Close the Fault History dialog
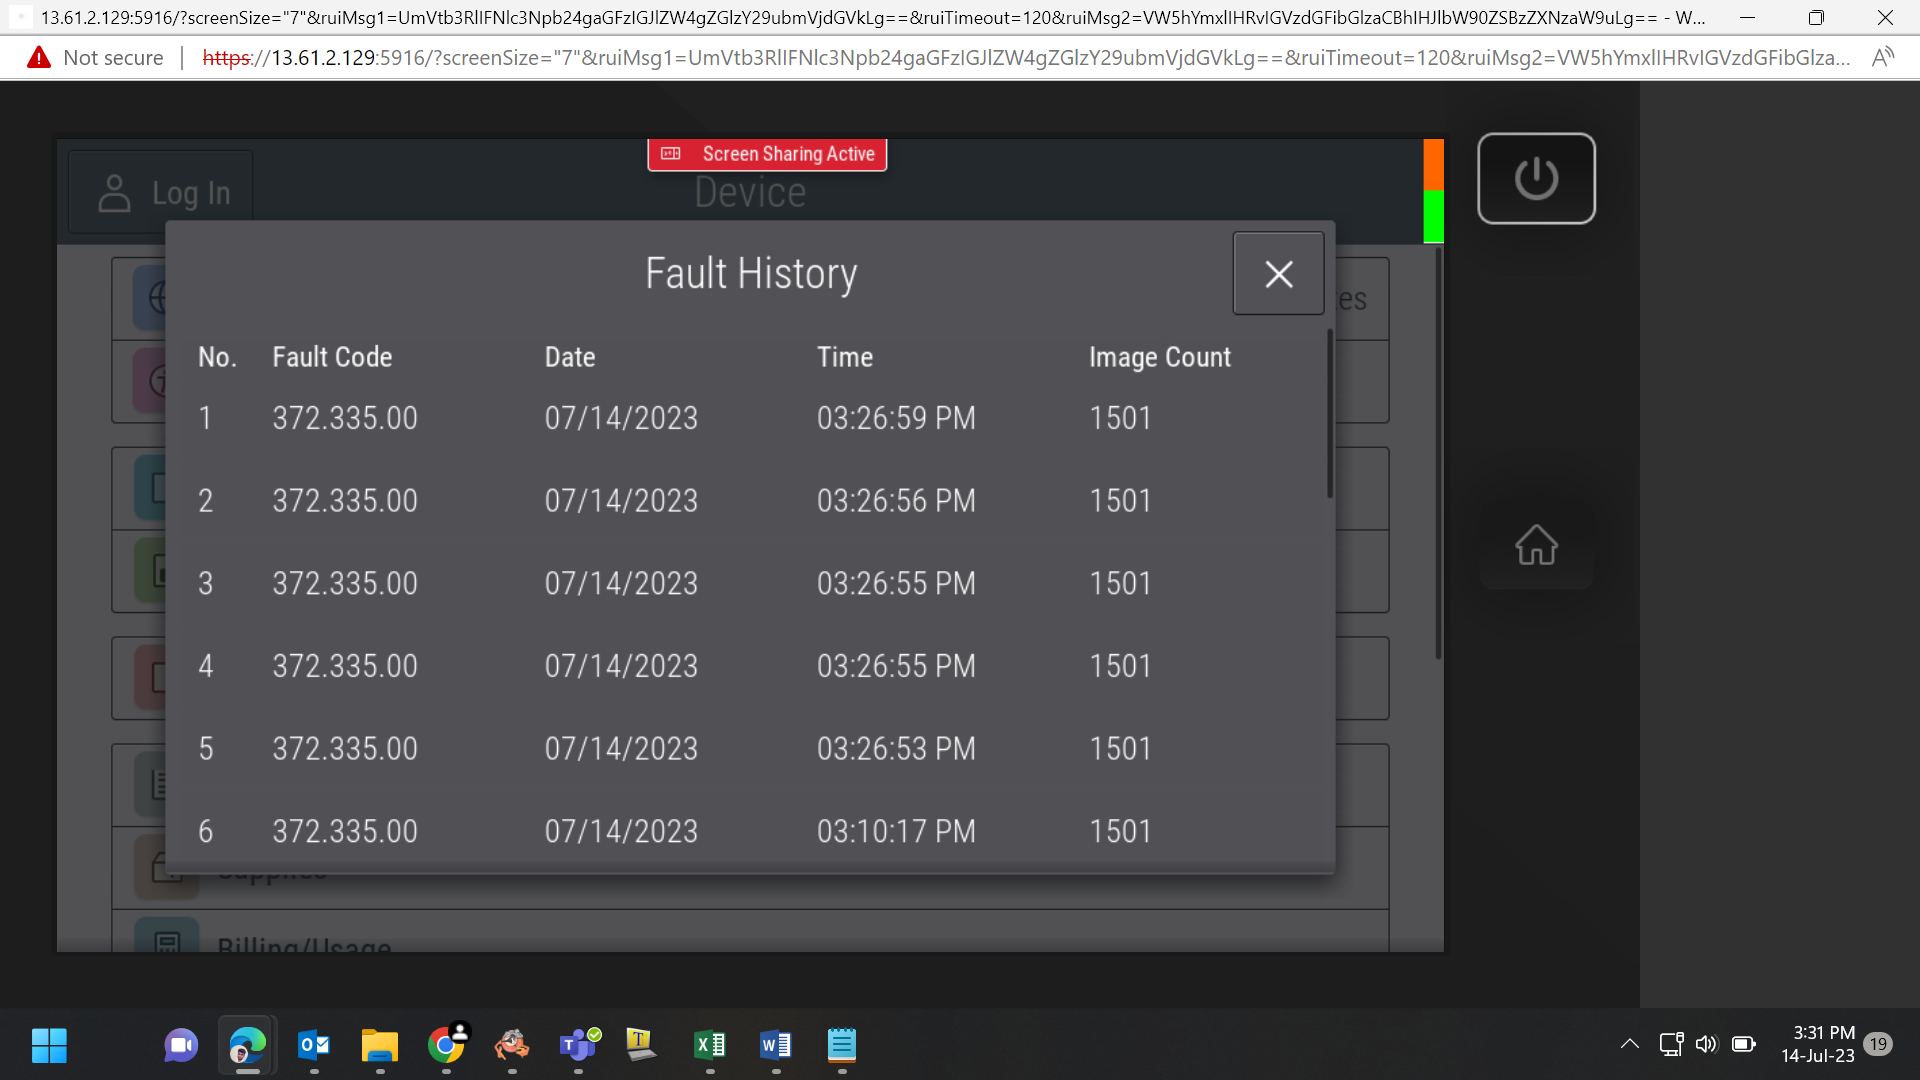 (x=1278, y=274)
